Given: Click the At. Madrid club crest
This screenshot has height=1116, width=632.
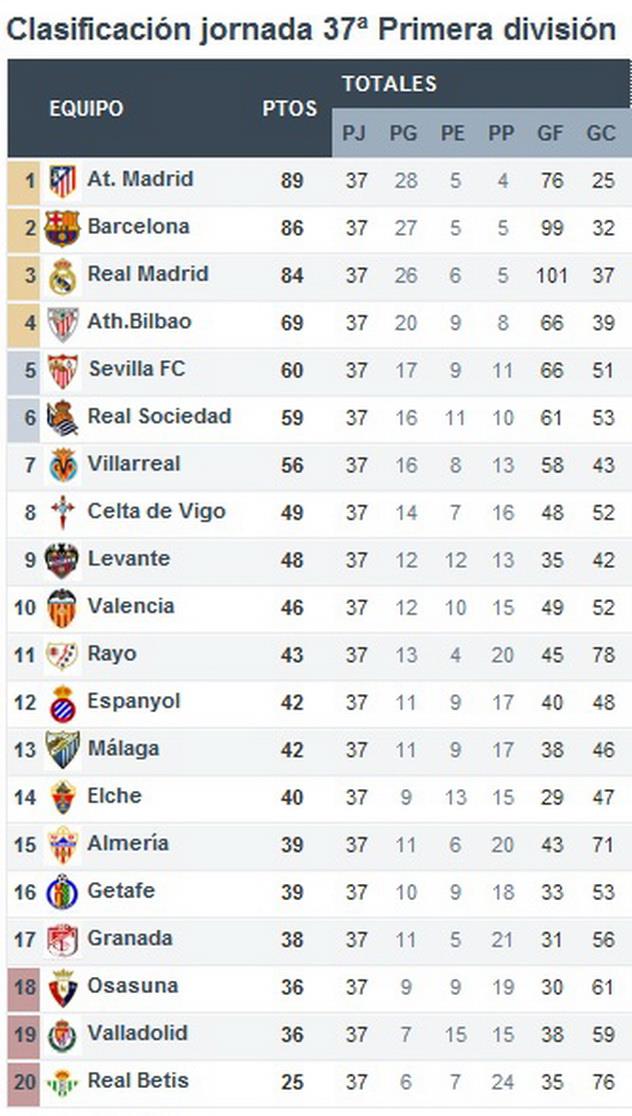Looking at the screenshot, I should pos(62,181).
